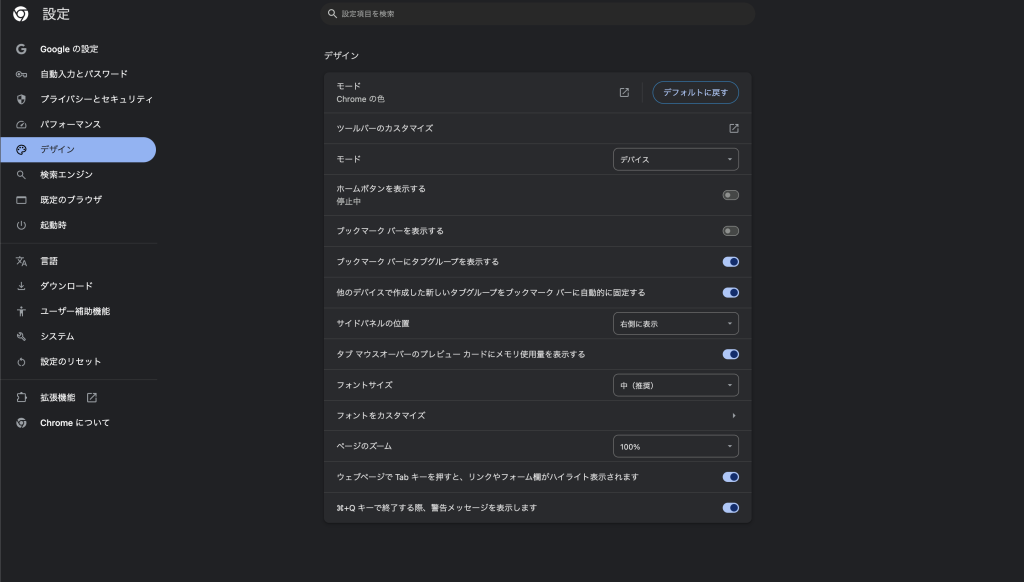Click the magnifier icon for 検索エンジン
Viewport: 1024px width, 582px height.
pos(21,175)
